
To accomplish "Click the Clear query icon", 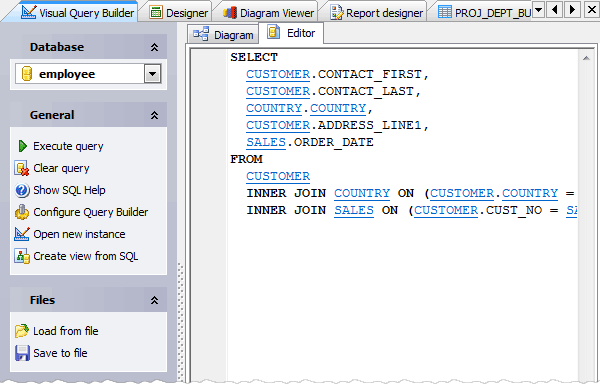I will coord(22,168).
